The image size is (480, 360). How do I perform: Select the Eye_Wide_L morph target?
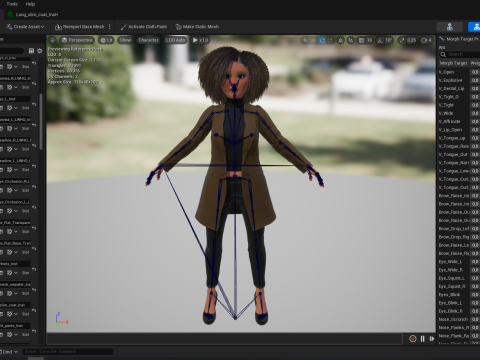tap(450, 262)
